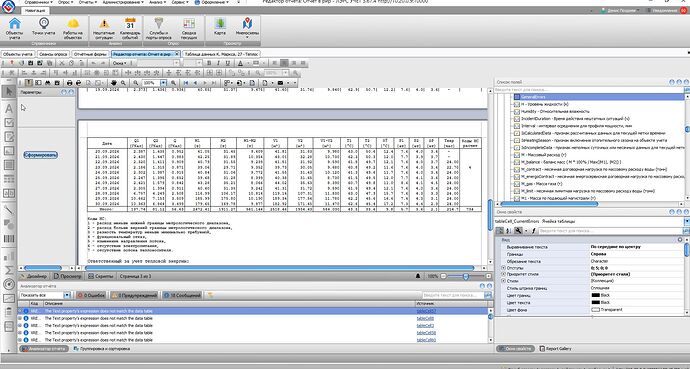Click the notification bell near zoom slider
This screenshot has height=369, width=690.
click(x=418, y=276)
